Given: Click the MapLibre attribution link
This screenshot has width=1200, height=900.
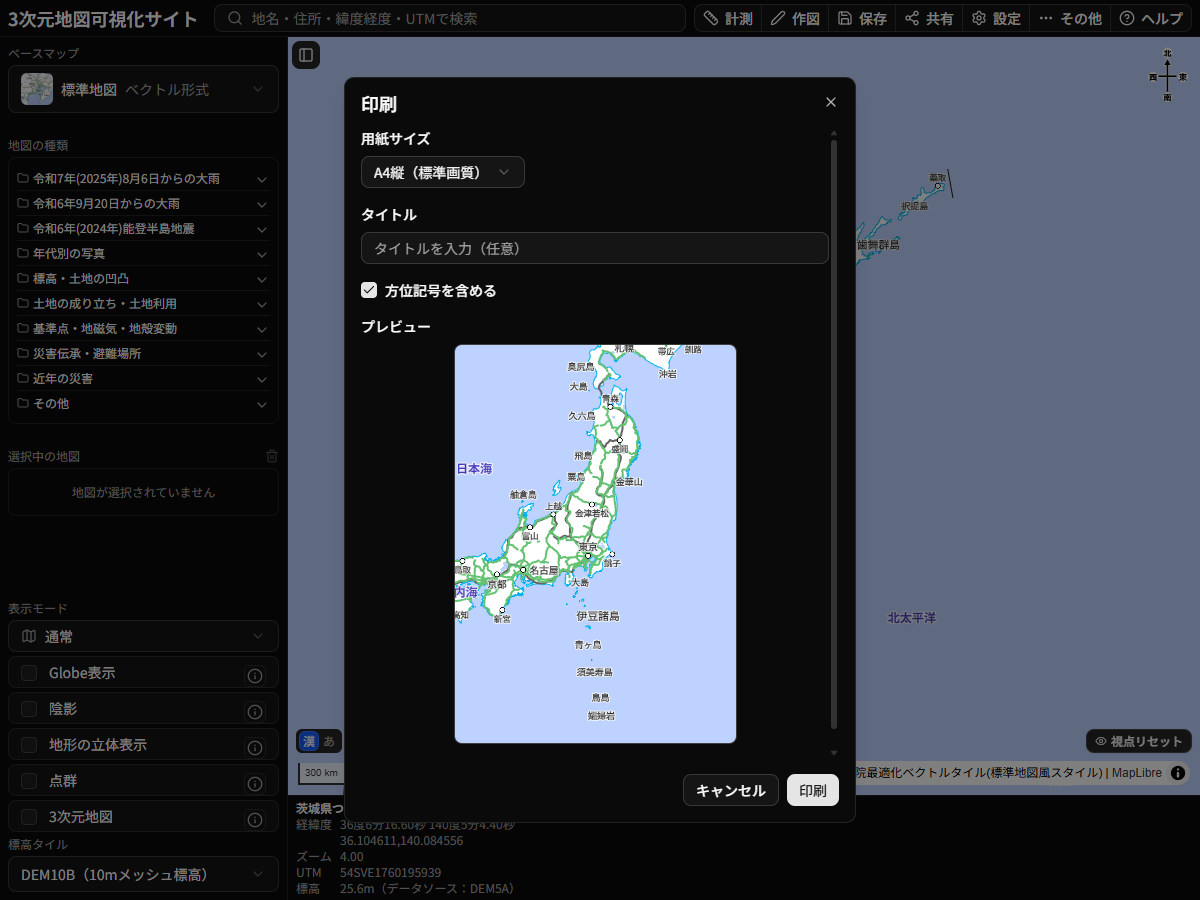Looking at the screenshot, I should point(1137,773).
